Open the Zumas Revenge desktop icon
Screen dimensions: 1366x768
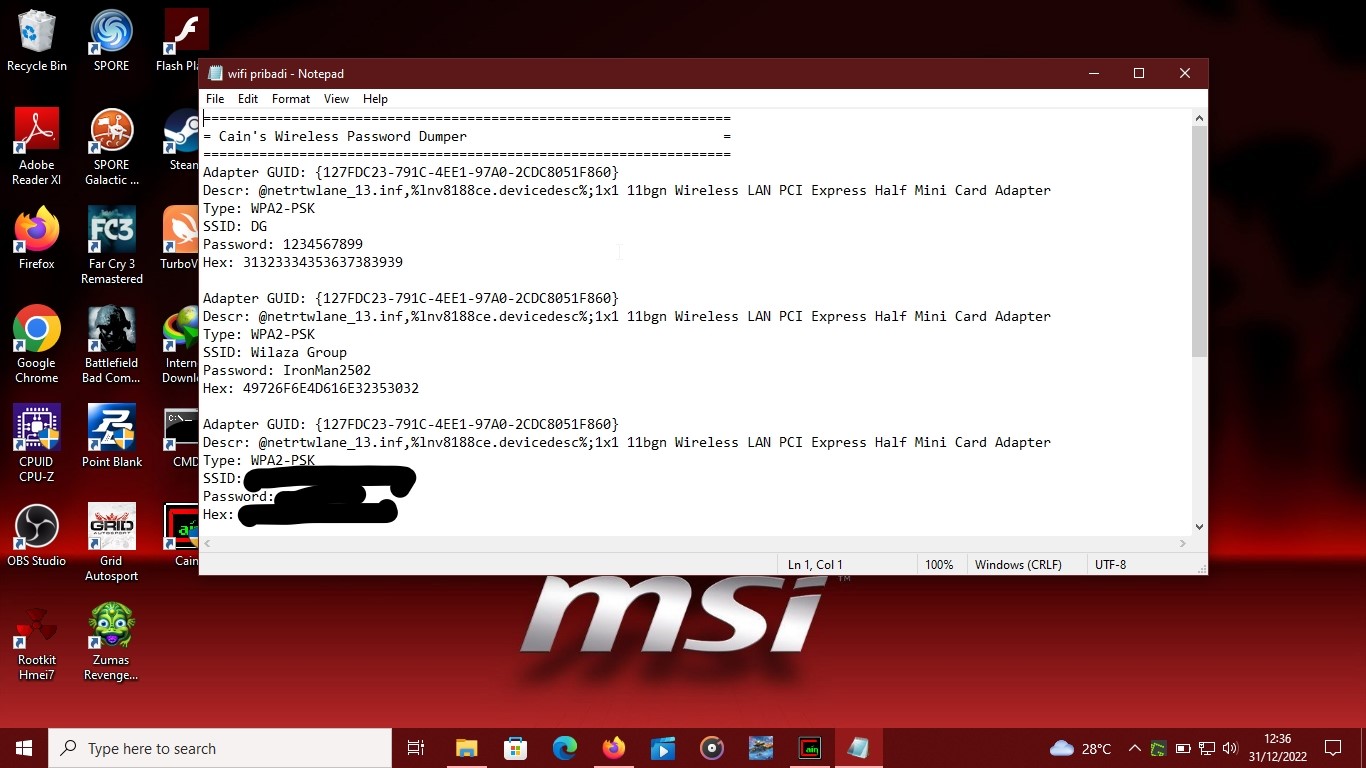click(111, 642)
